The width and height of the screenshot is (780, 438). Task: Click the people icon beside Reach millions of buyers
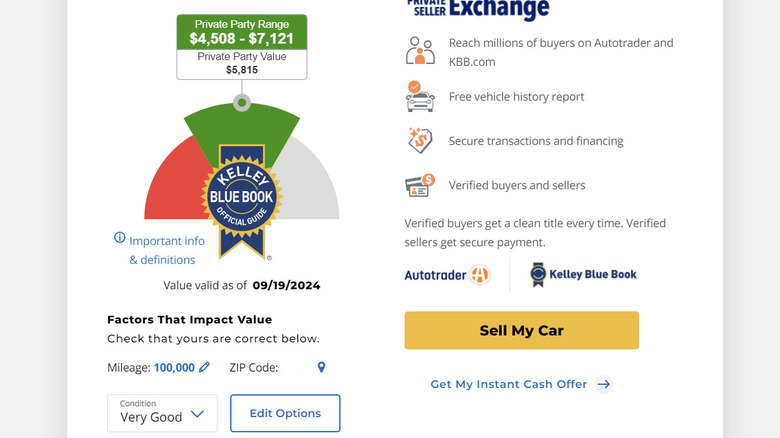pos(420,51)
